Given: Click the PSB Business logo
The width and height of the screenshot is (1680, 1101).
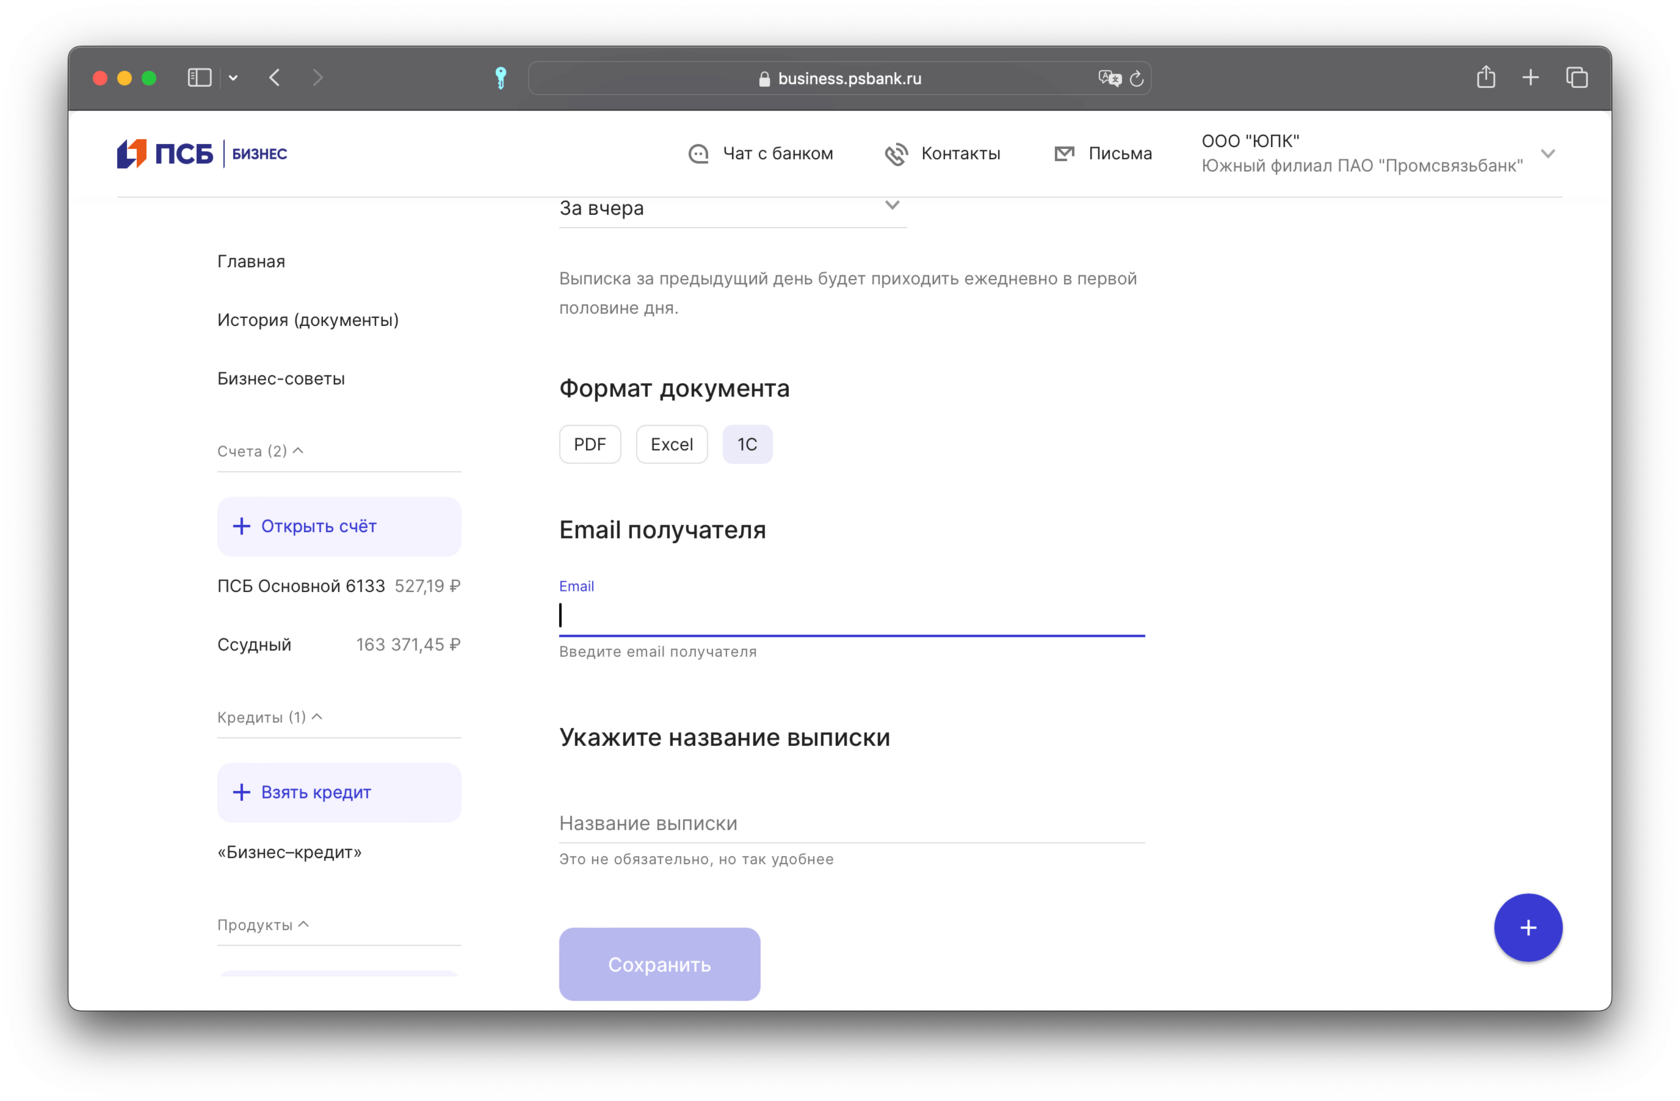Looking at the screenshot, I should (202, 153).
